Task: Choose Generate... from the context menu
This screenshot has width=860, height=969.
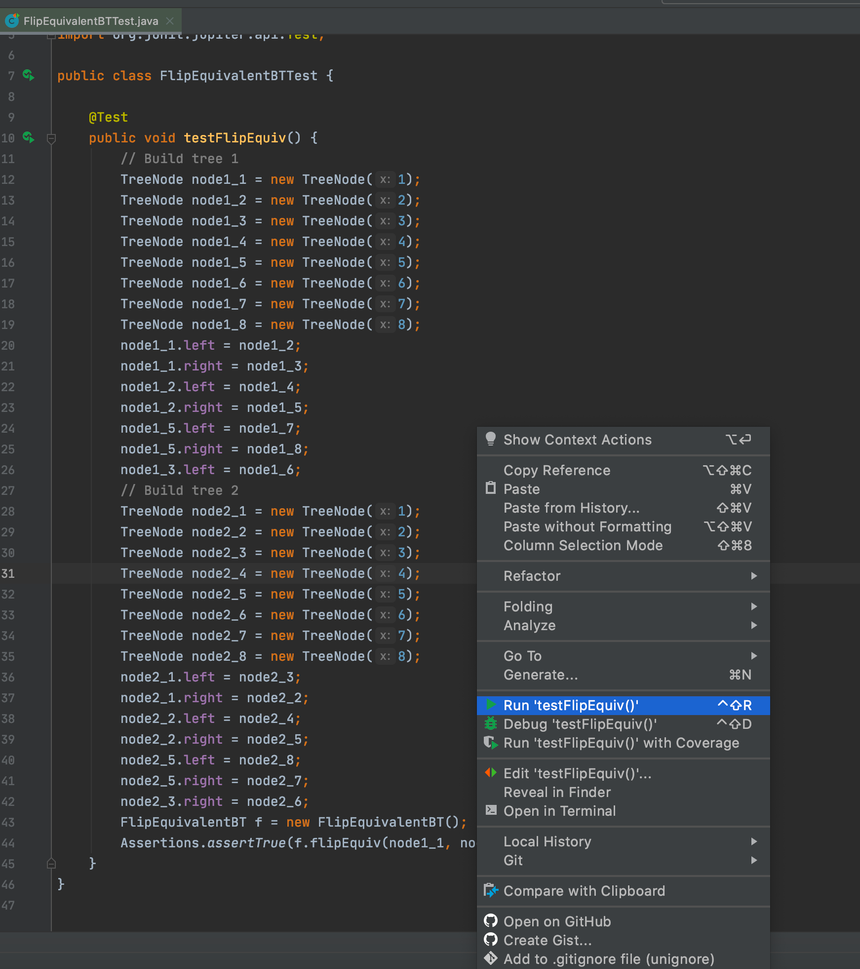Action: (x=540, y=675)
